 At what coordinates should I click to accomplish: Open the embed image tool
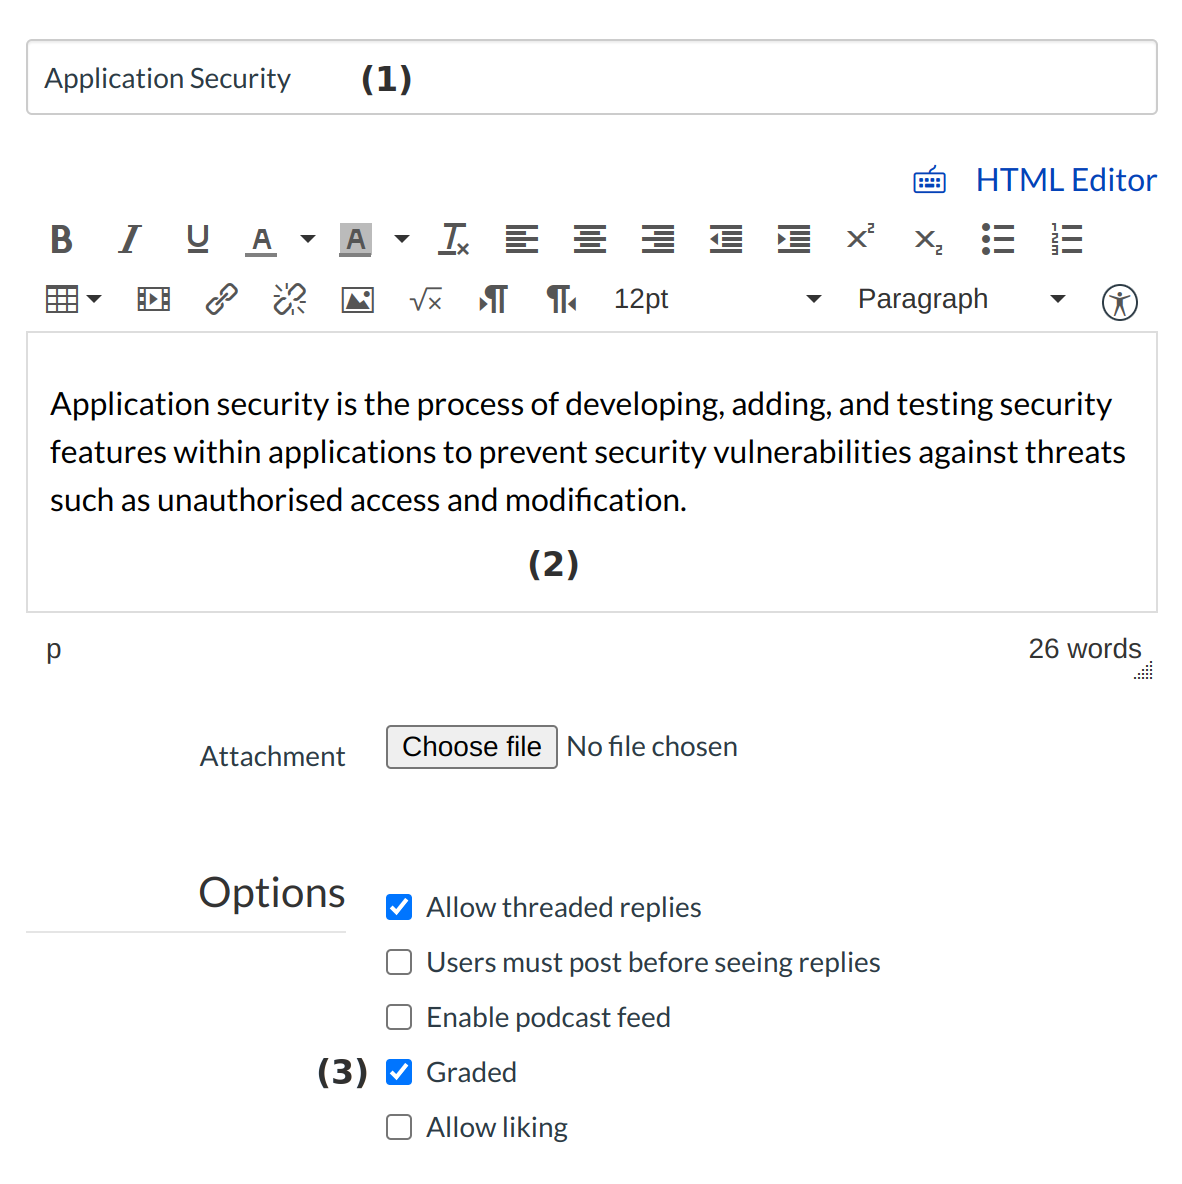coord(358,299)
